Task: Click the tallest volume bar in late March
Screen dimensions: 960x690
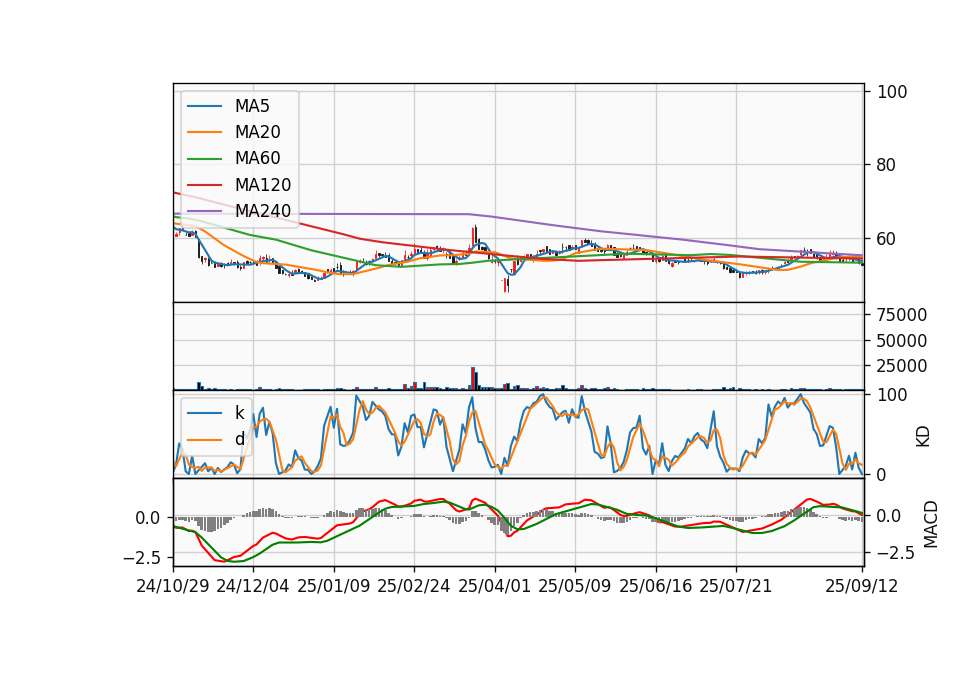Action: click(473, 378)
